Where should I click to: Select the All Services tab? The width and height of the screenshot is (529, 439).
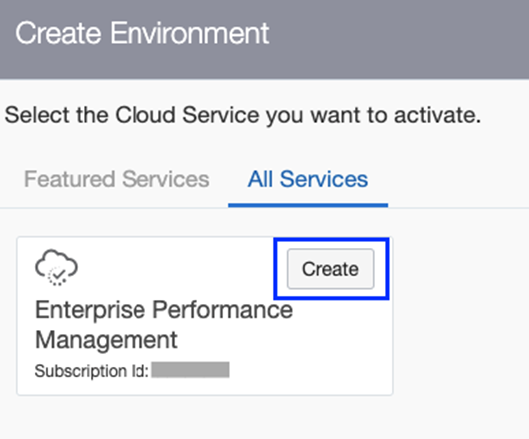pyautogui.click(x=308, y=179)
